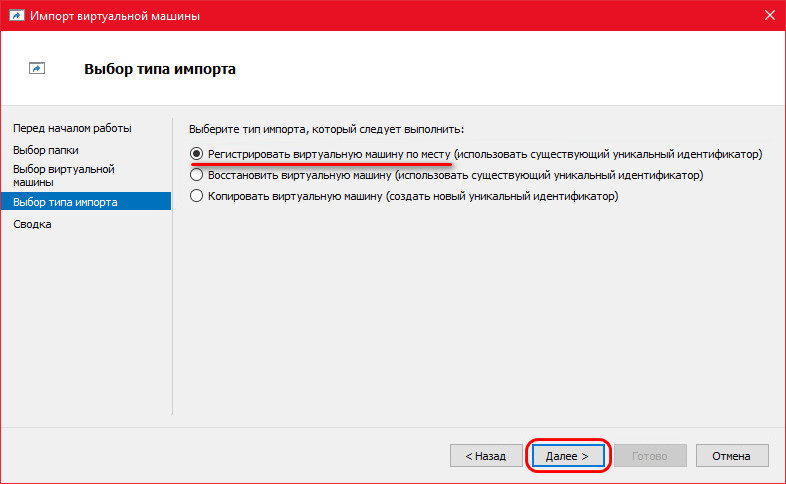Select 'Восстановить виртуальную машину' radio button
This screenshot has height=484, width=786.
pos(196,175)
